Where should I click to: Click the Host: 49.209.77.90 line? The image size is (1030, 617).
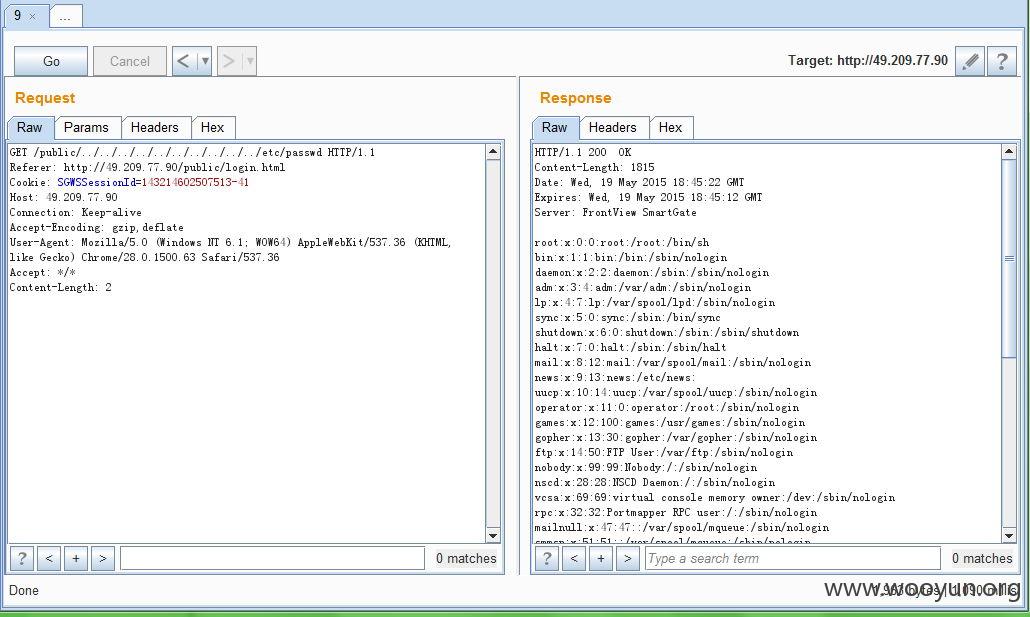63,197
